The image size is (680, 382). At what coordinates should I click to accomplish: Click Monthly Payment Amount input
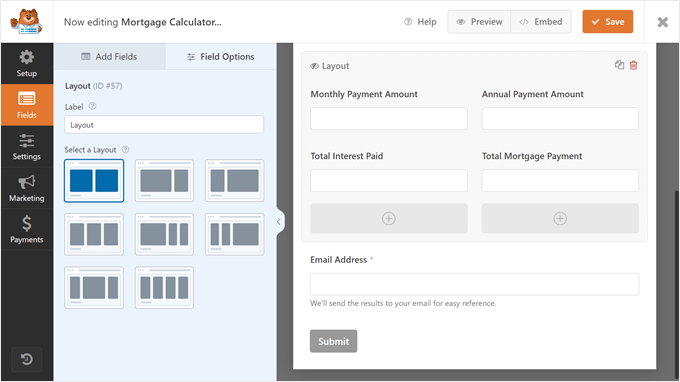pos(389,118)
